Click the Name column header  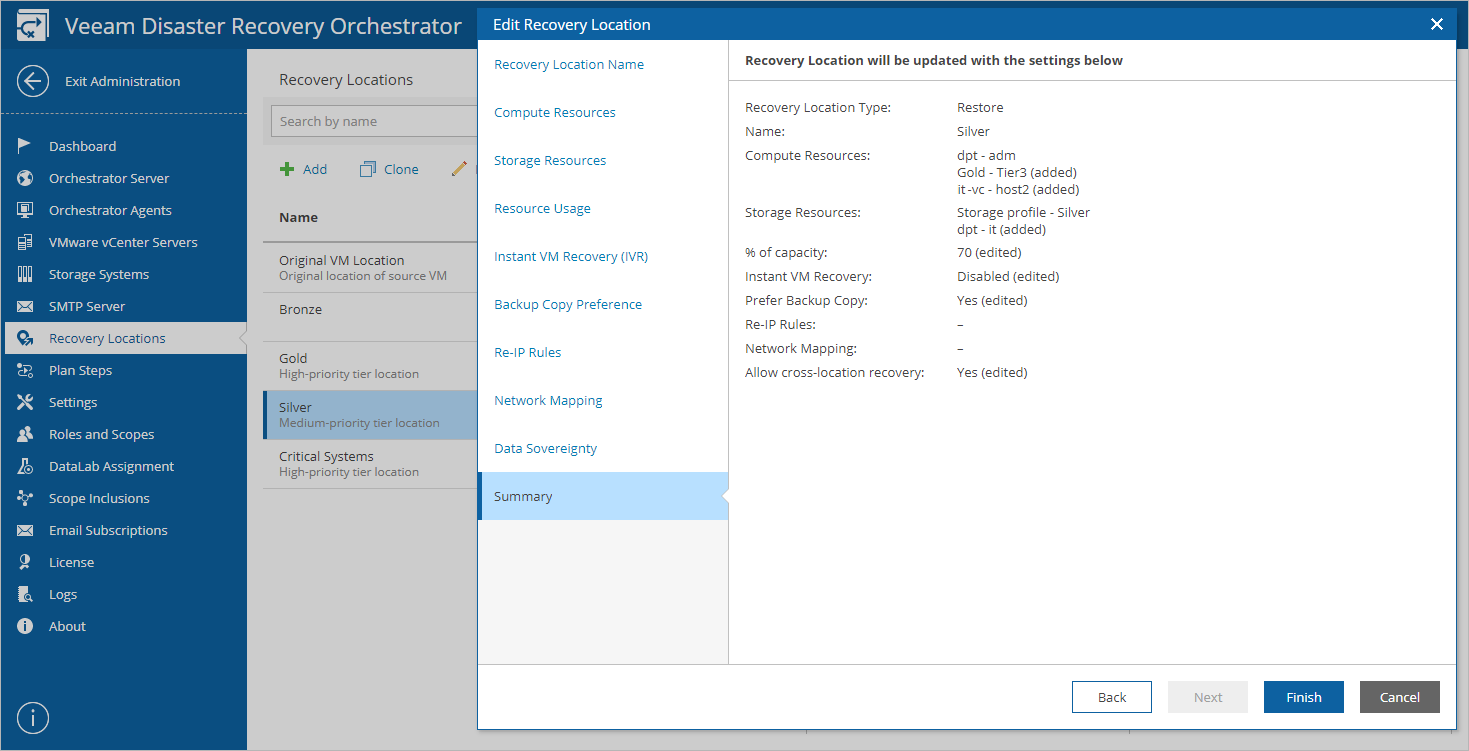coord(298,217)
